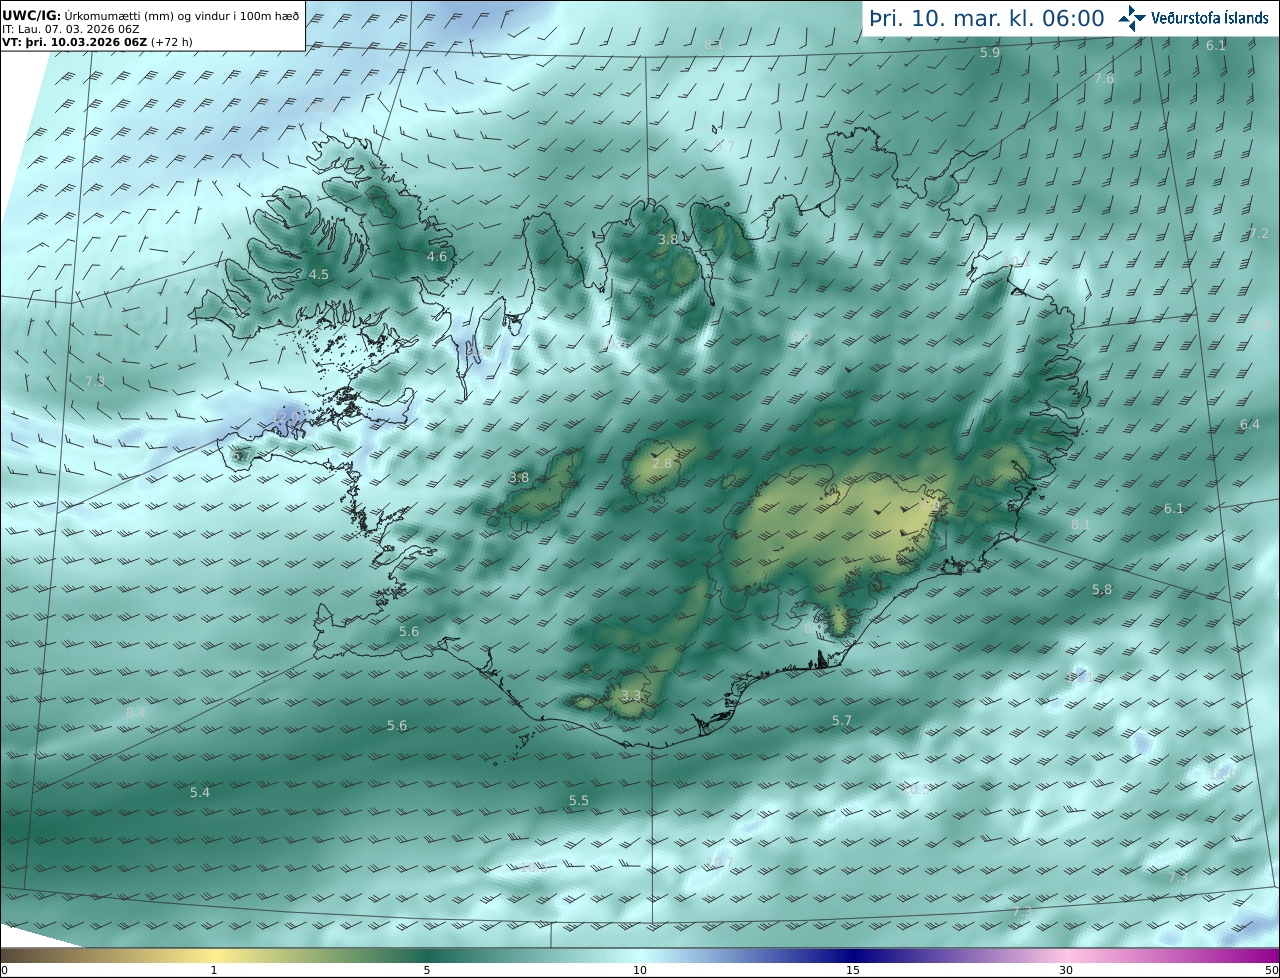Click the 5.7 value off the southeast coast
The image size is (1280, 978).
point(842,721)
